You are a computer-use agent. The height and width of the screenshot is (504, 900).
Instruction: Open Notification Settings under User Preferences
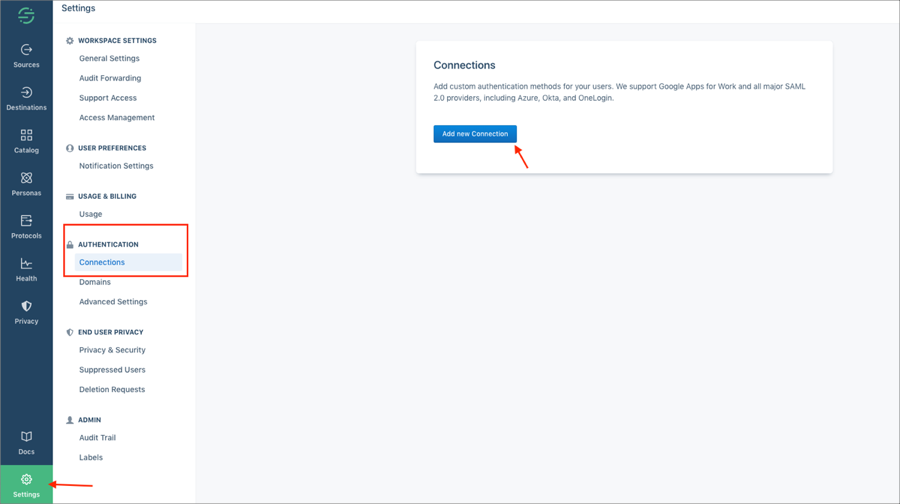(x=116, y=166)
